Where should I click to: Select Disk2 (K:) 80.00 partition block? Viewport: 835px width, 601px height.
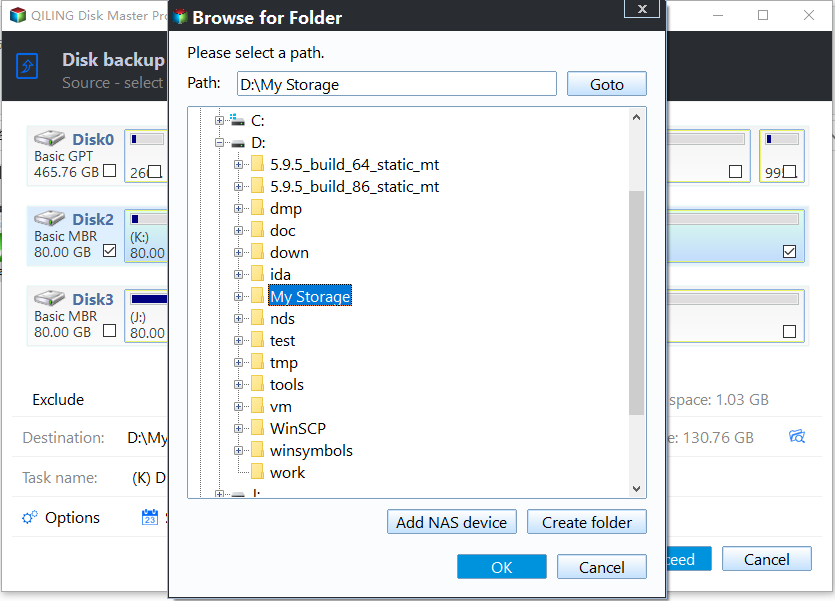point(146,236)
